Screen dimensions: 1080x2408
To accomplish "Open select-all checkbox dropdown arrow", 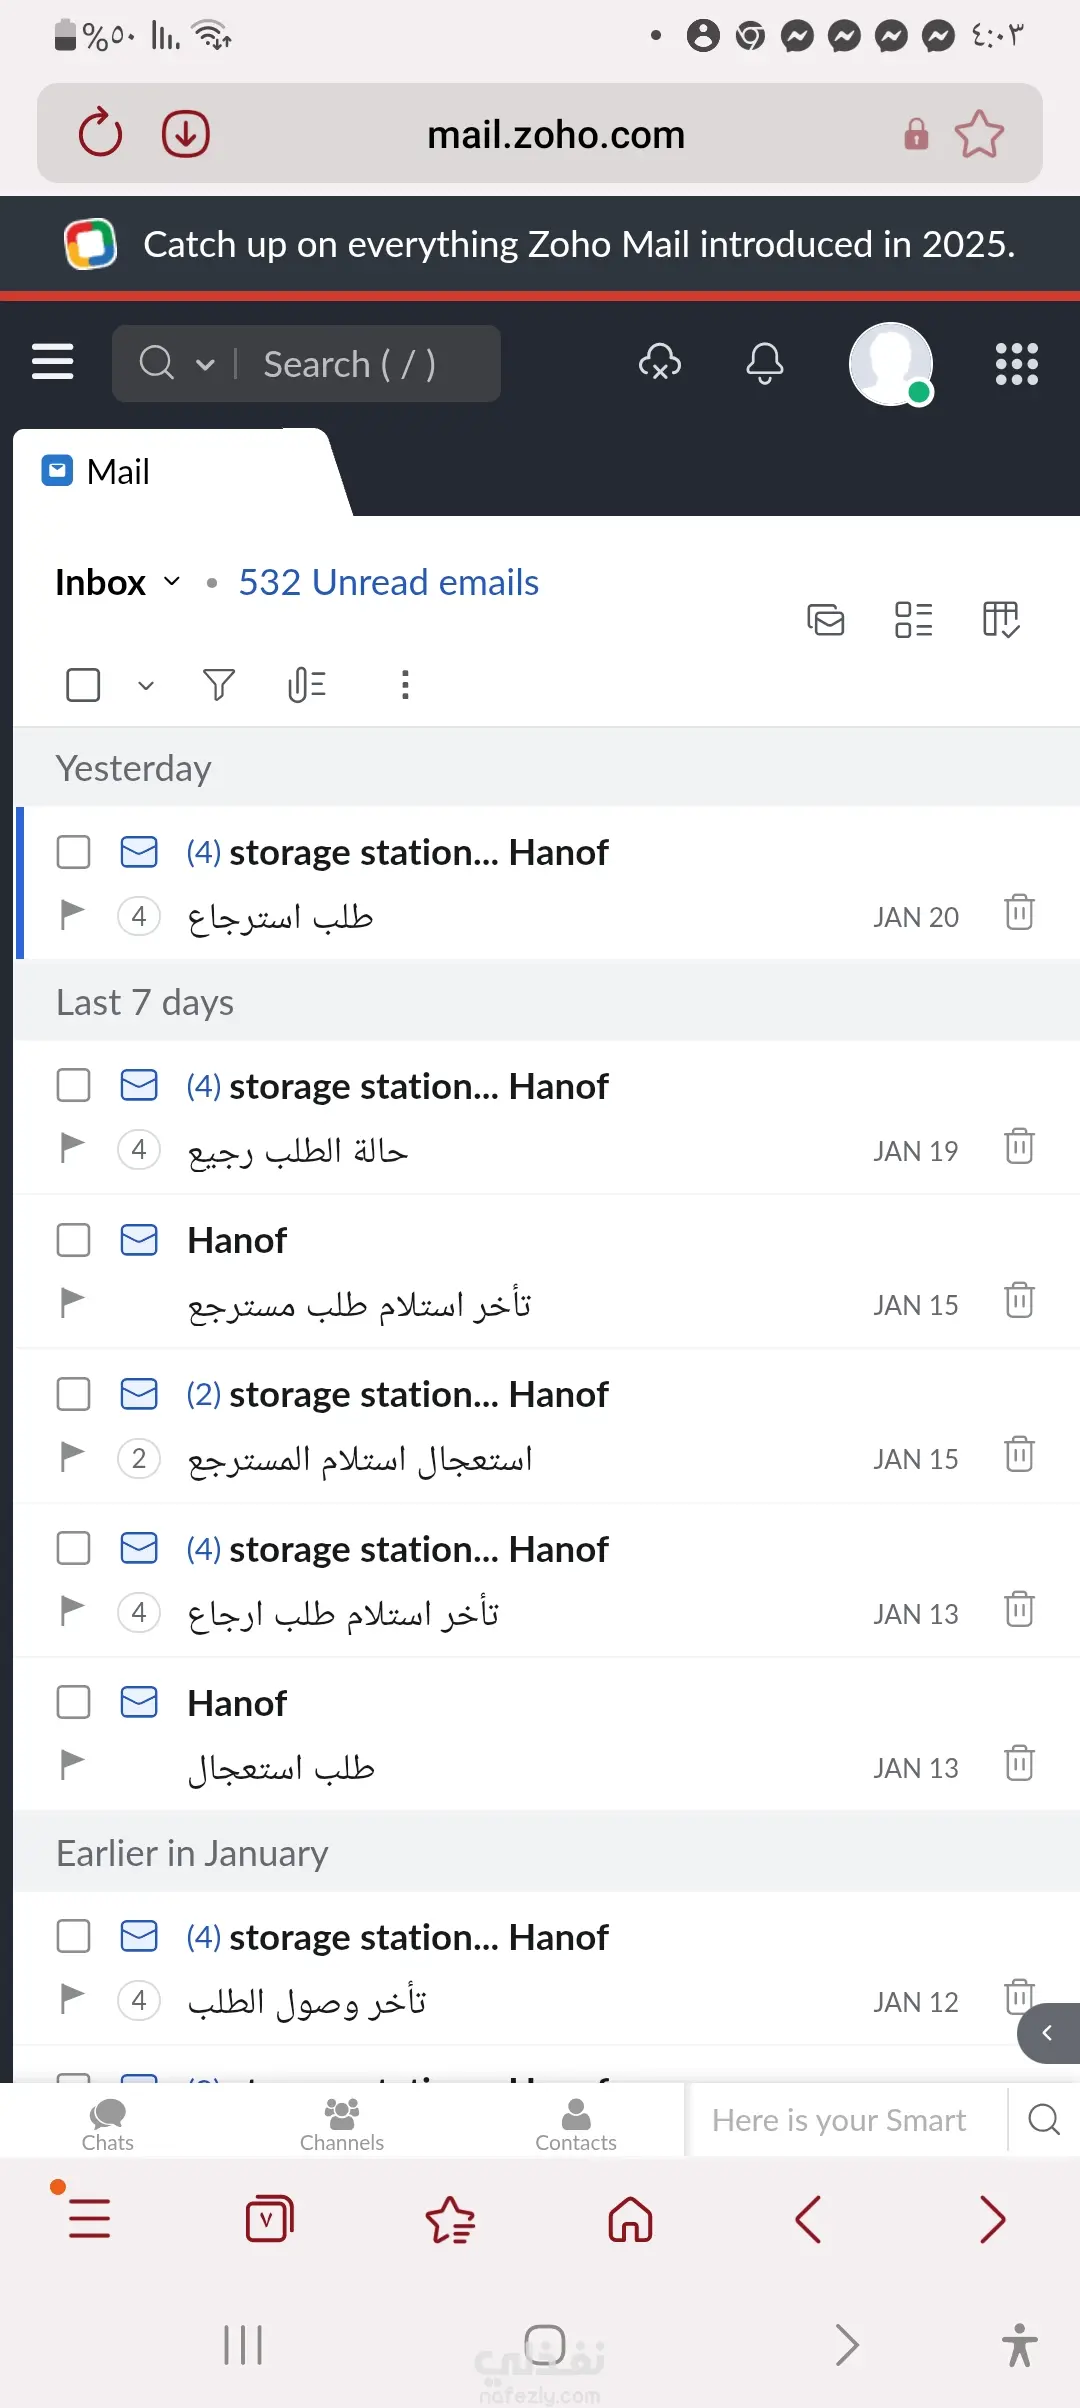I will pyautogui.click(x=146, y=686).
